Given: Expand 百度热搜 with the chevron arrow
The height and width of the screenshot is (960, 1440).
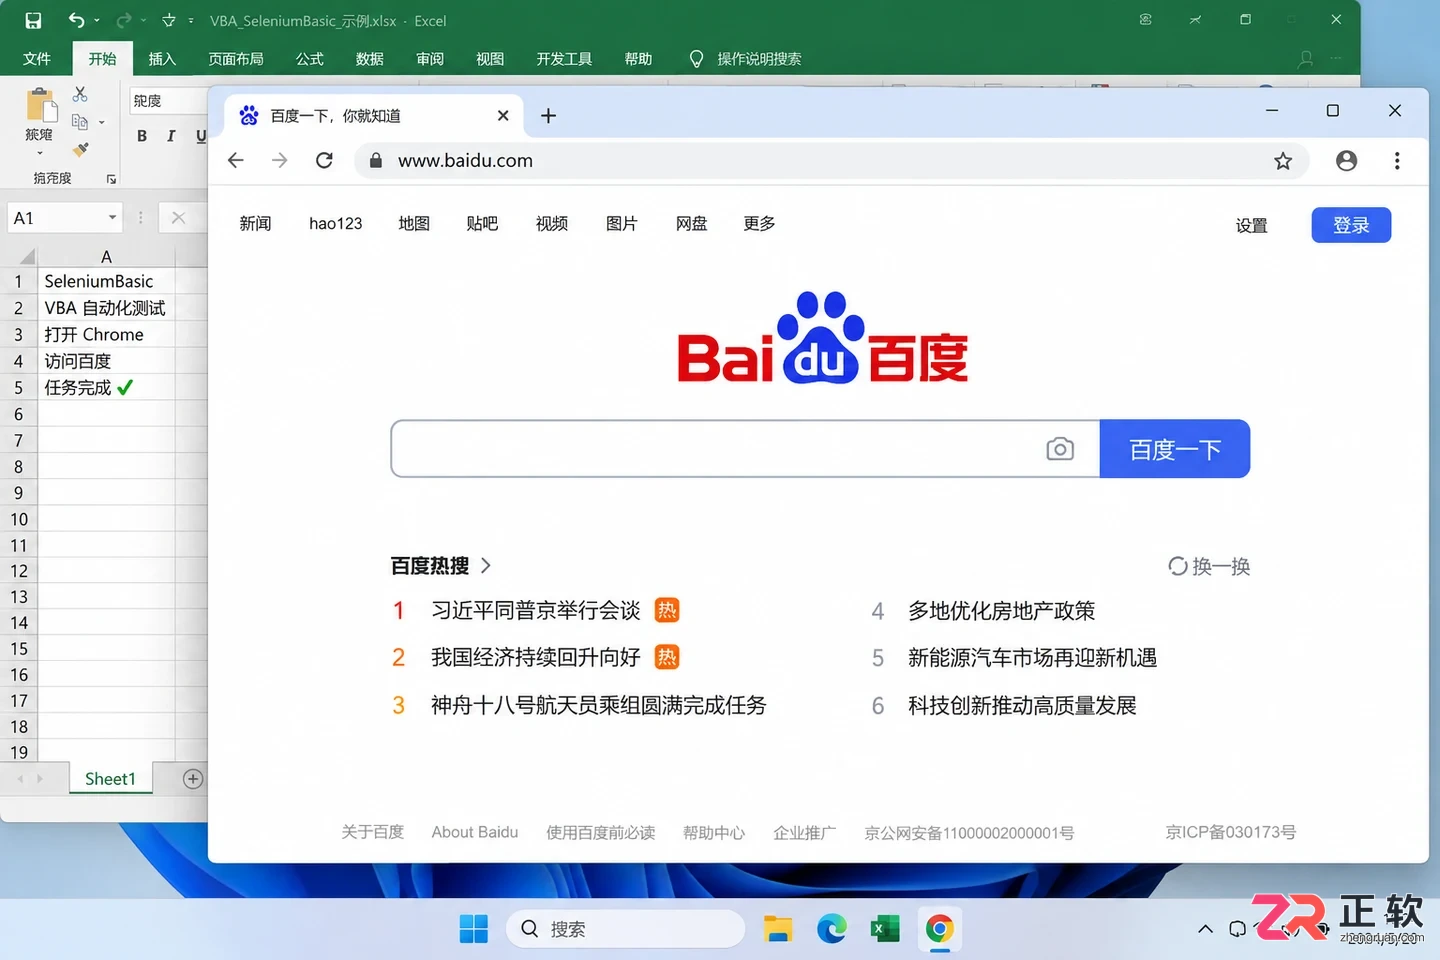Looking at the screenshot, I should point(486,566).
